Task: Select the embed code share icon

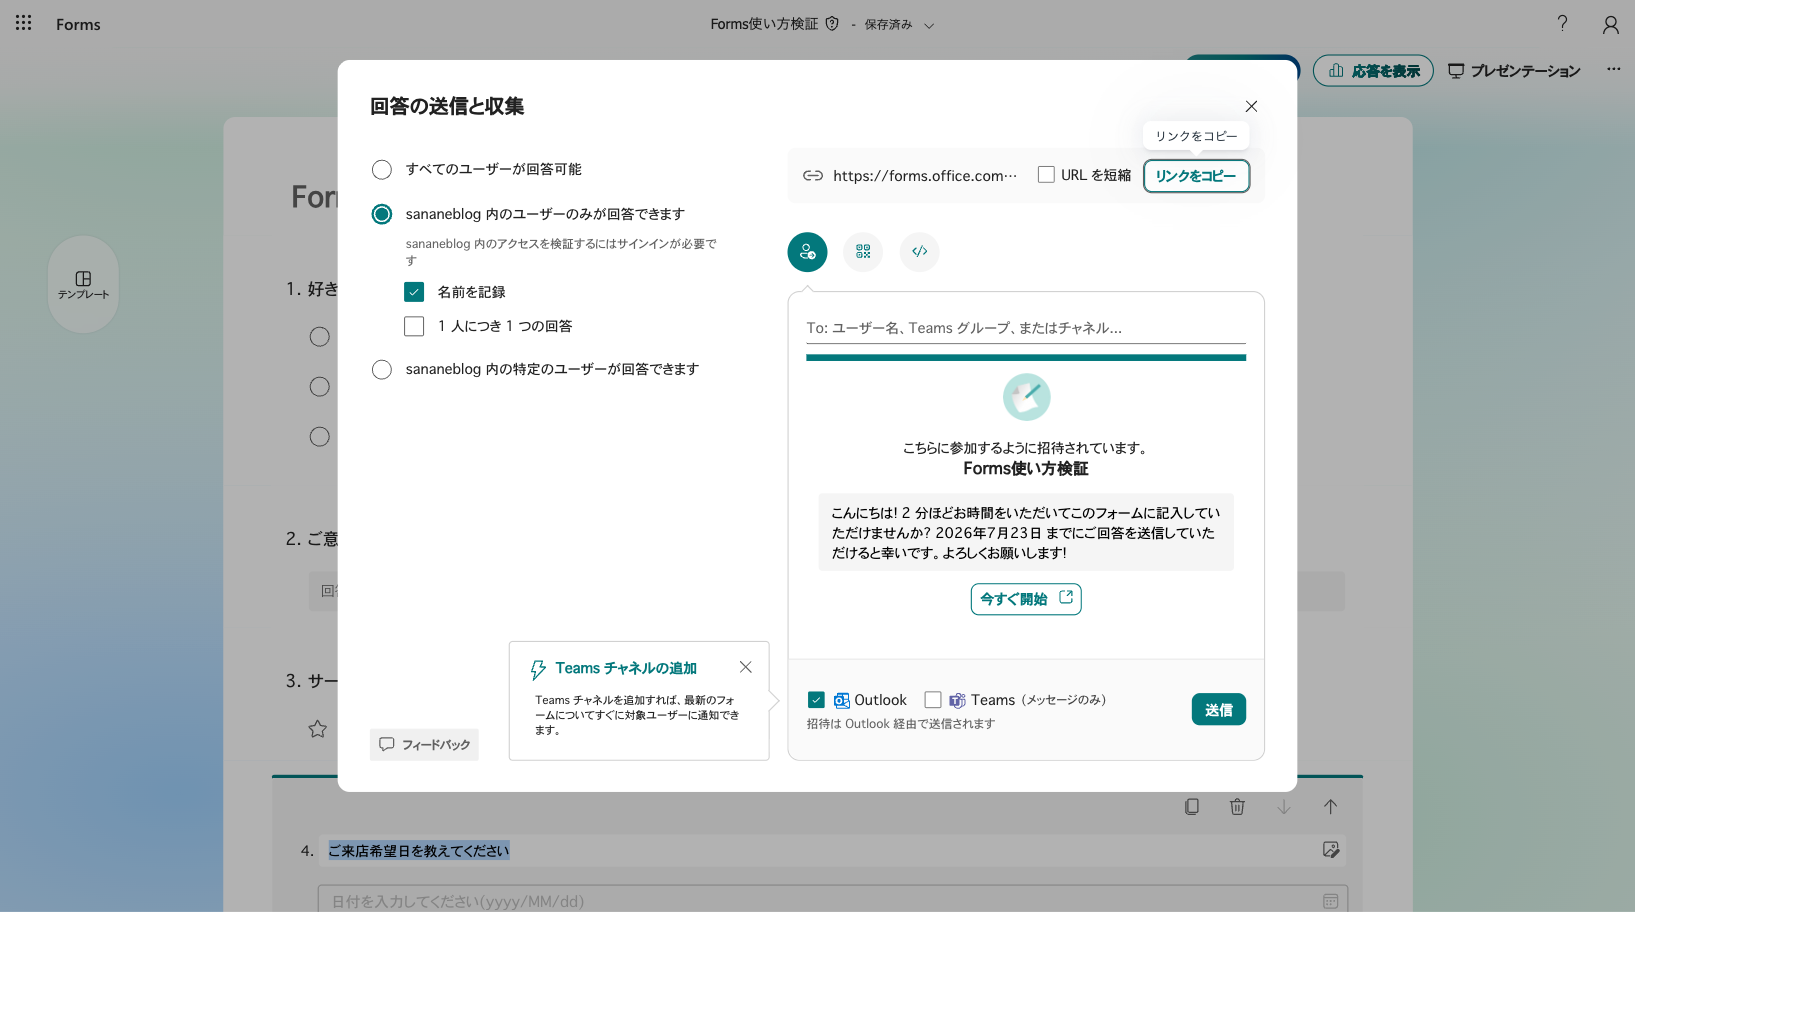Action: pyautogui.click(x=919, y=252)
